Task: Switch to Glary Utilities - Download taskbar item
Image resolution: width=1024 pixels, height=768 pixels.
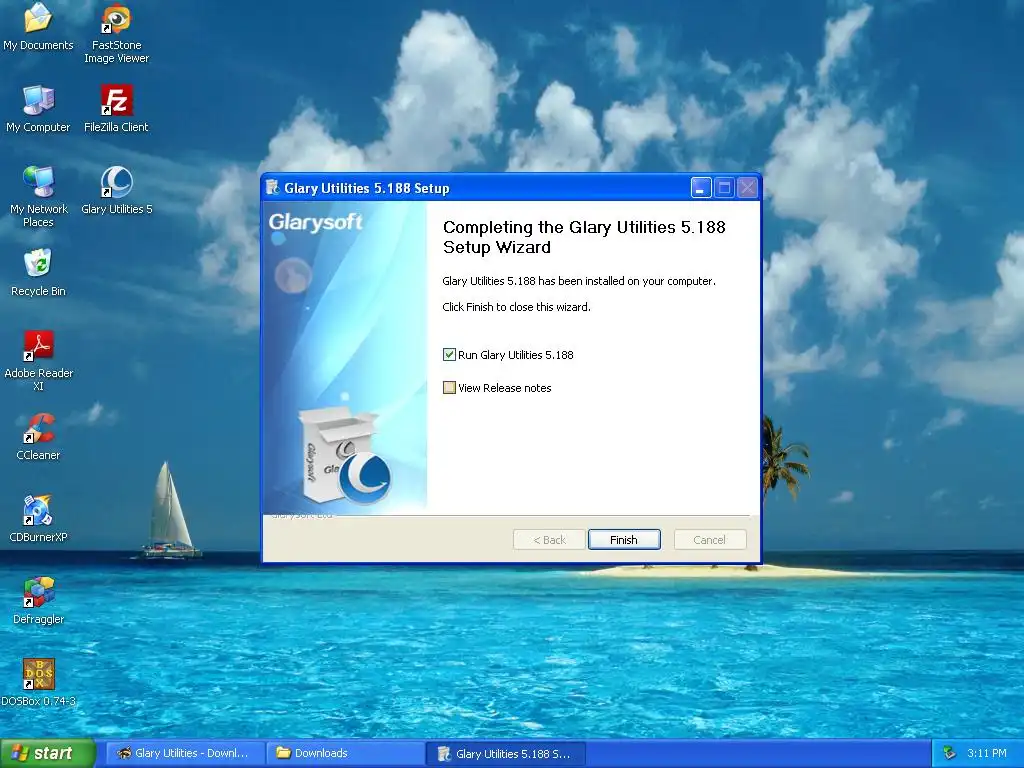Action: click(184, 753)
